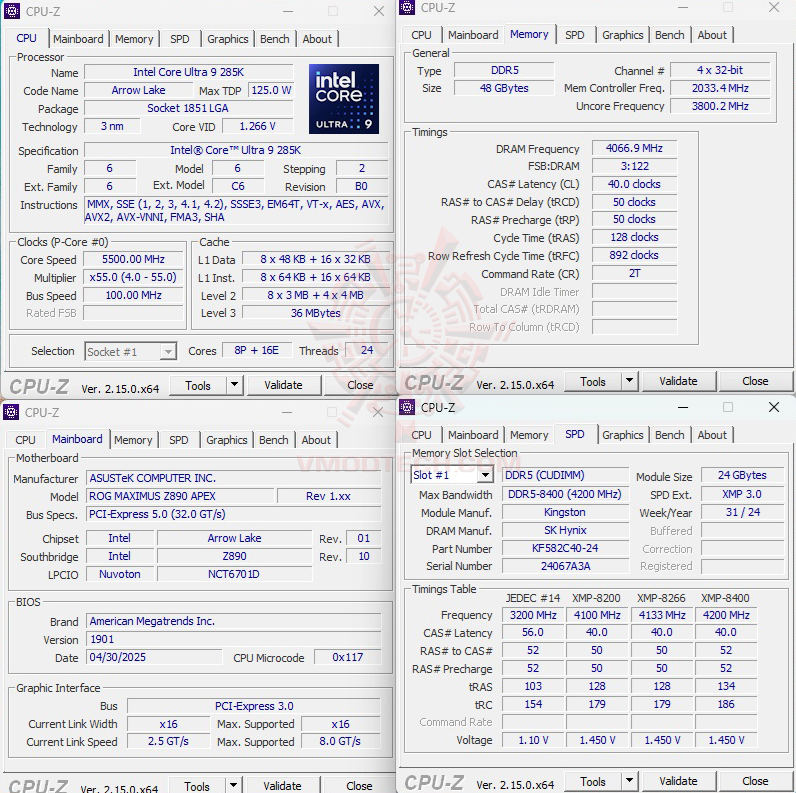Screen dimensions: 796x793
Task: Open the Tools dropdown arrow in Memory window
Action: (629, 381)
